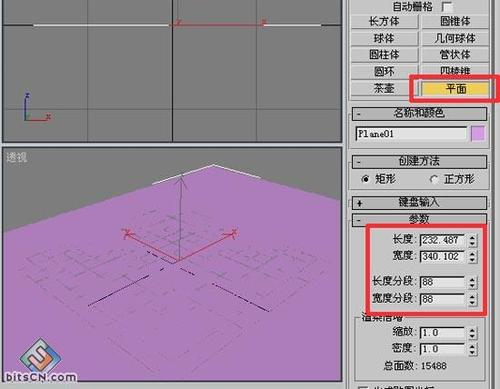
Task: Click the 总面数 15488 readout
Action: click(415, 366)
